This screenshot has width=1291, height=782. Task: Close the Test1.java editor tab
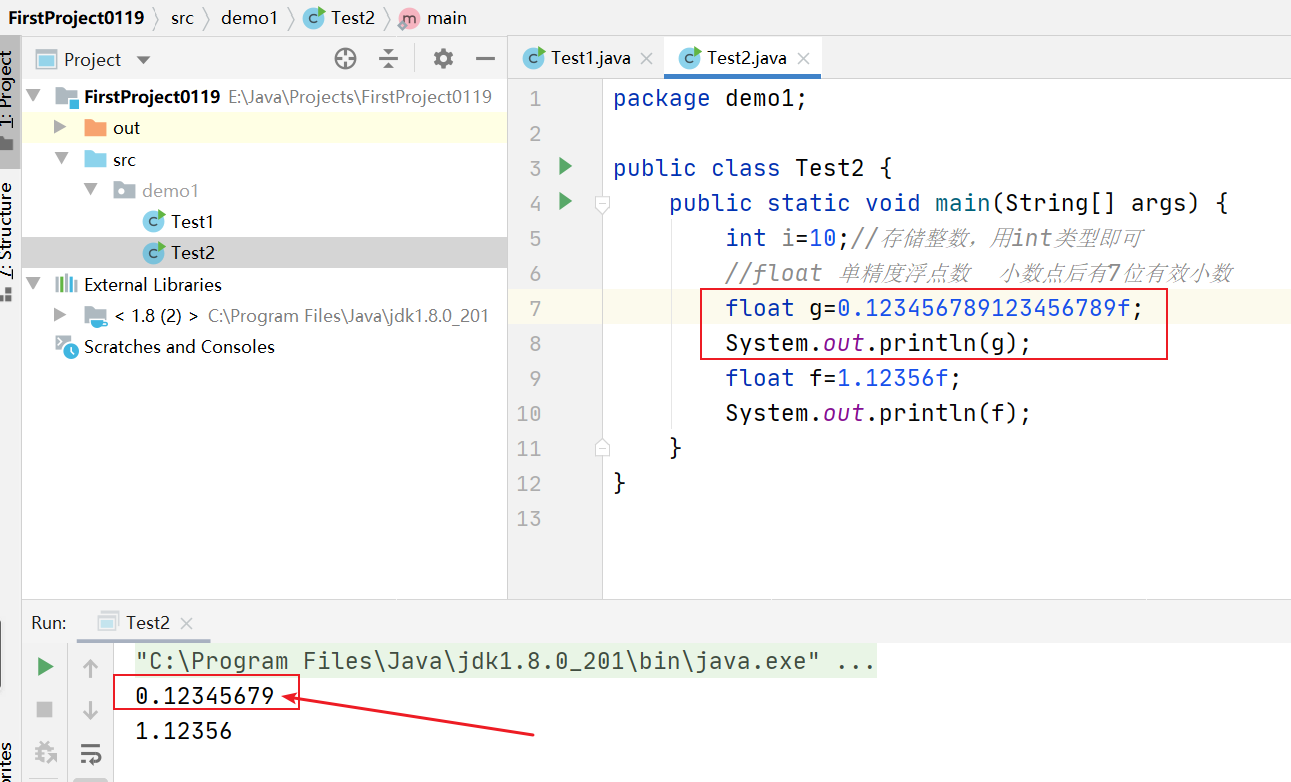648,58
